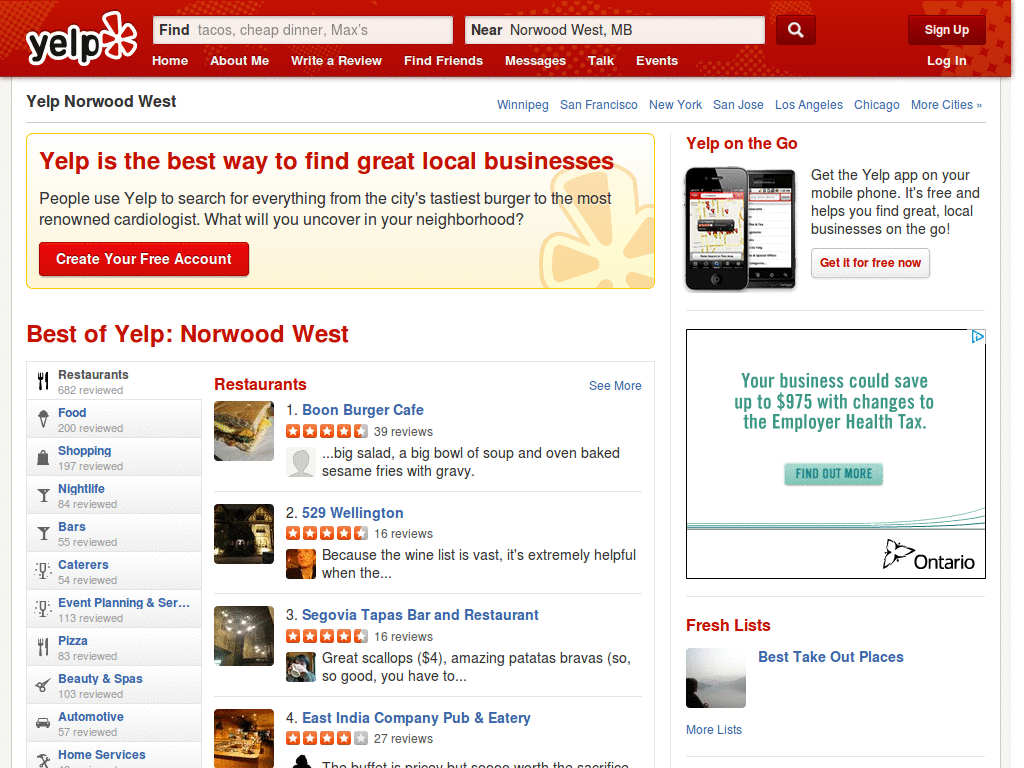Click the Create Your Free Account button
This screenshot has height=768, width=1024.
click(x=143, y=258)
